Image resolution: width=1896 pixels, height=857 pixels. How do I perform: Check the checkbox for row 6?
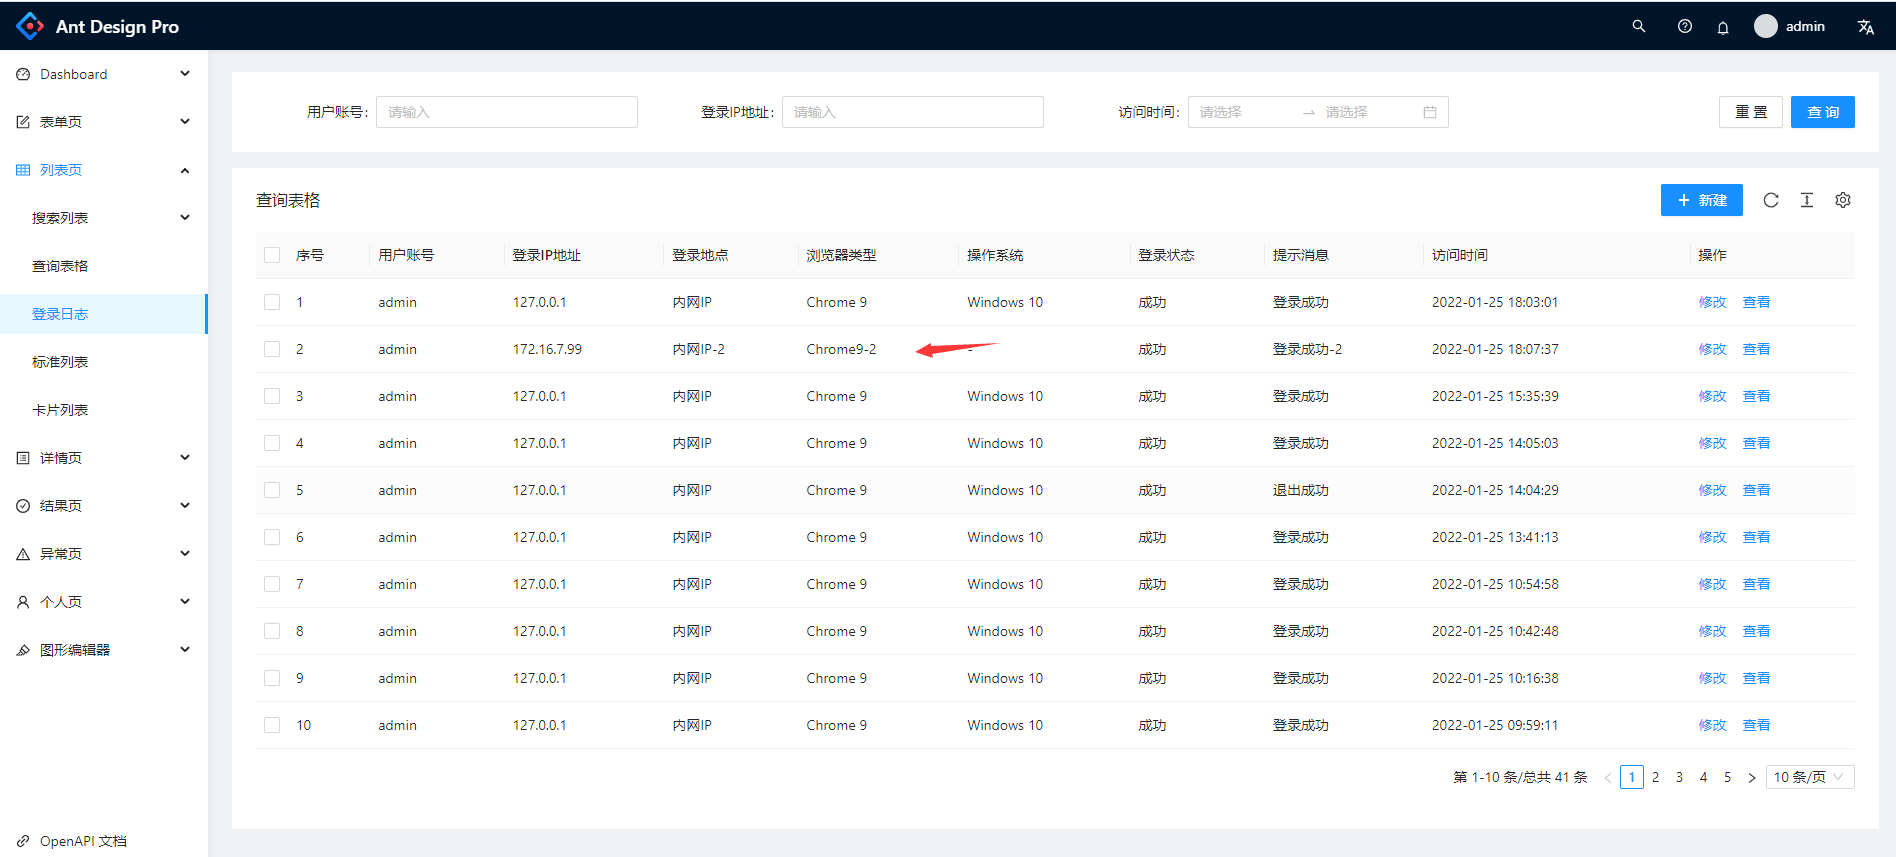(x=272, y=537)
